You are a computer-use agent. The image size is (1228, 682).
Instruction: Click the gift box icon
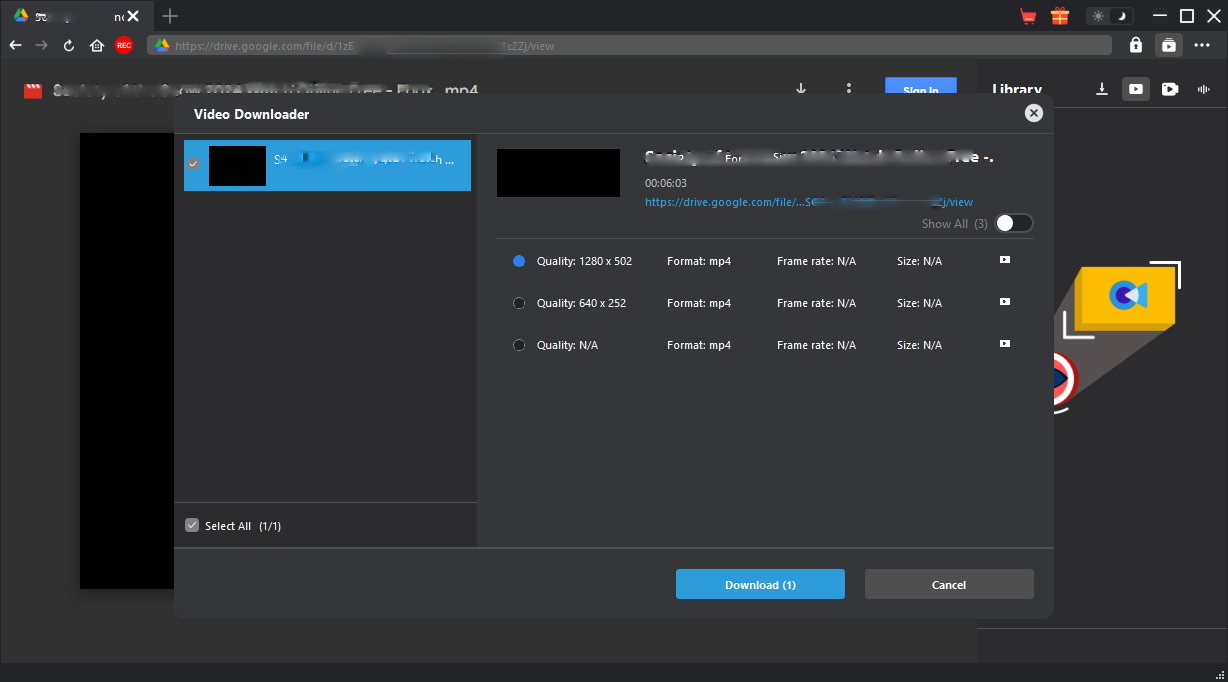(x=1059, y=16)
